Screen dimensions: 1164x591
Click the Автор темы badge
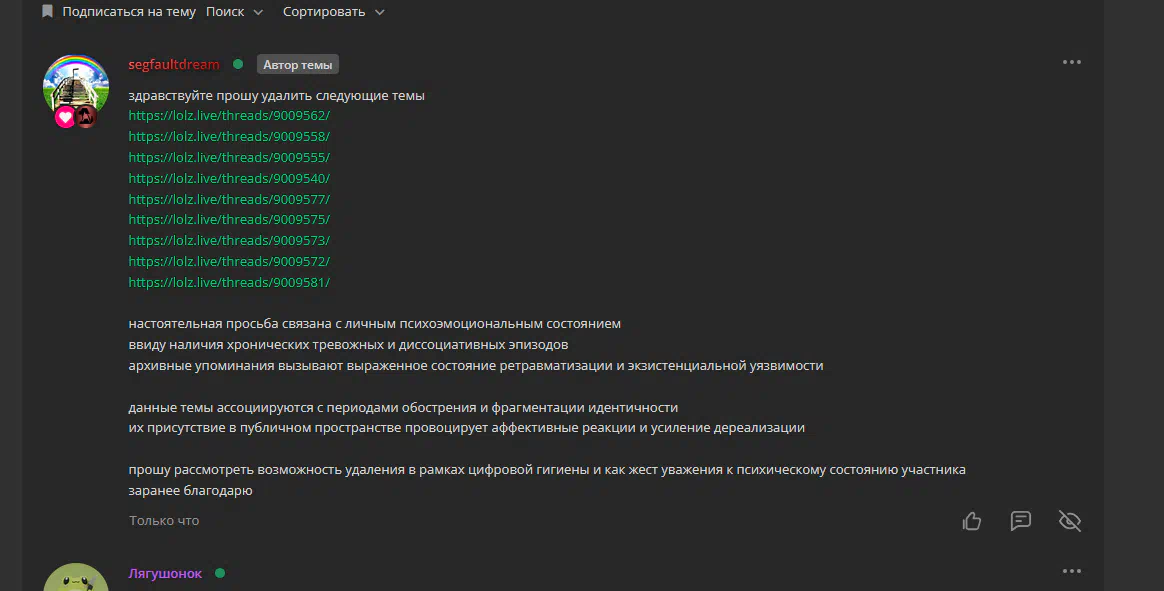pyautogui.click(x=298, y=65)
